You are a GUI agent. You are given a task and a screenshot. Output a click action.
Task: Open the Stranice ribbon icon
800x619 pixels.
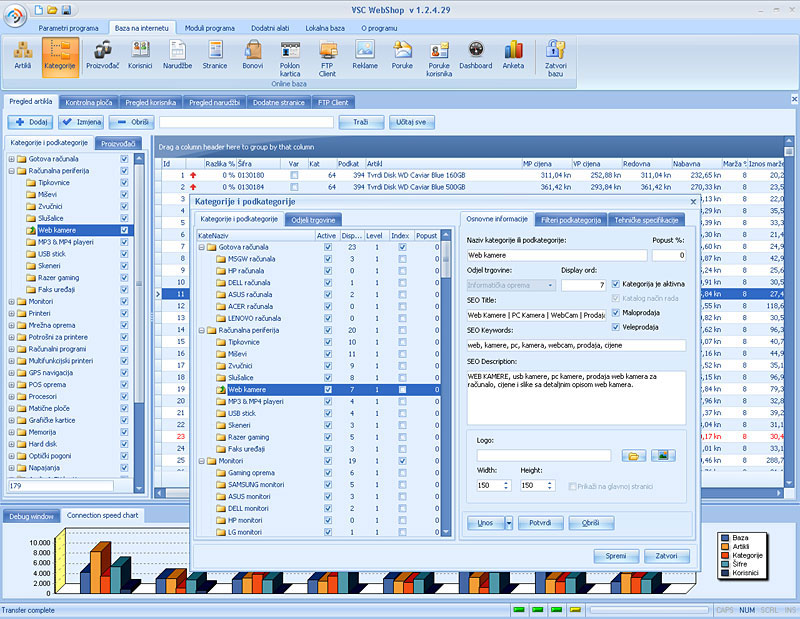[x=215, y=56]
